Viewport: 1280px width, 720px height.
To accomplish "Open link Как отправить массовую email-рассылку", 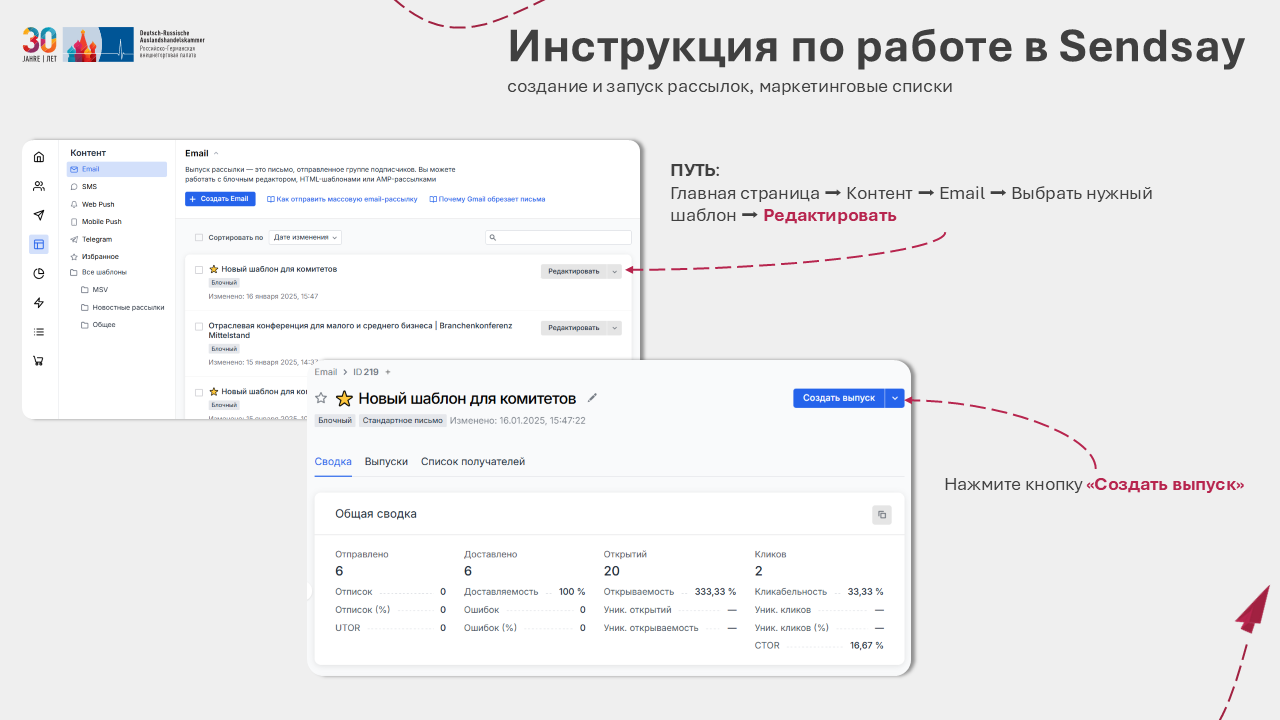I will click(x=347, y=199).
